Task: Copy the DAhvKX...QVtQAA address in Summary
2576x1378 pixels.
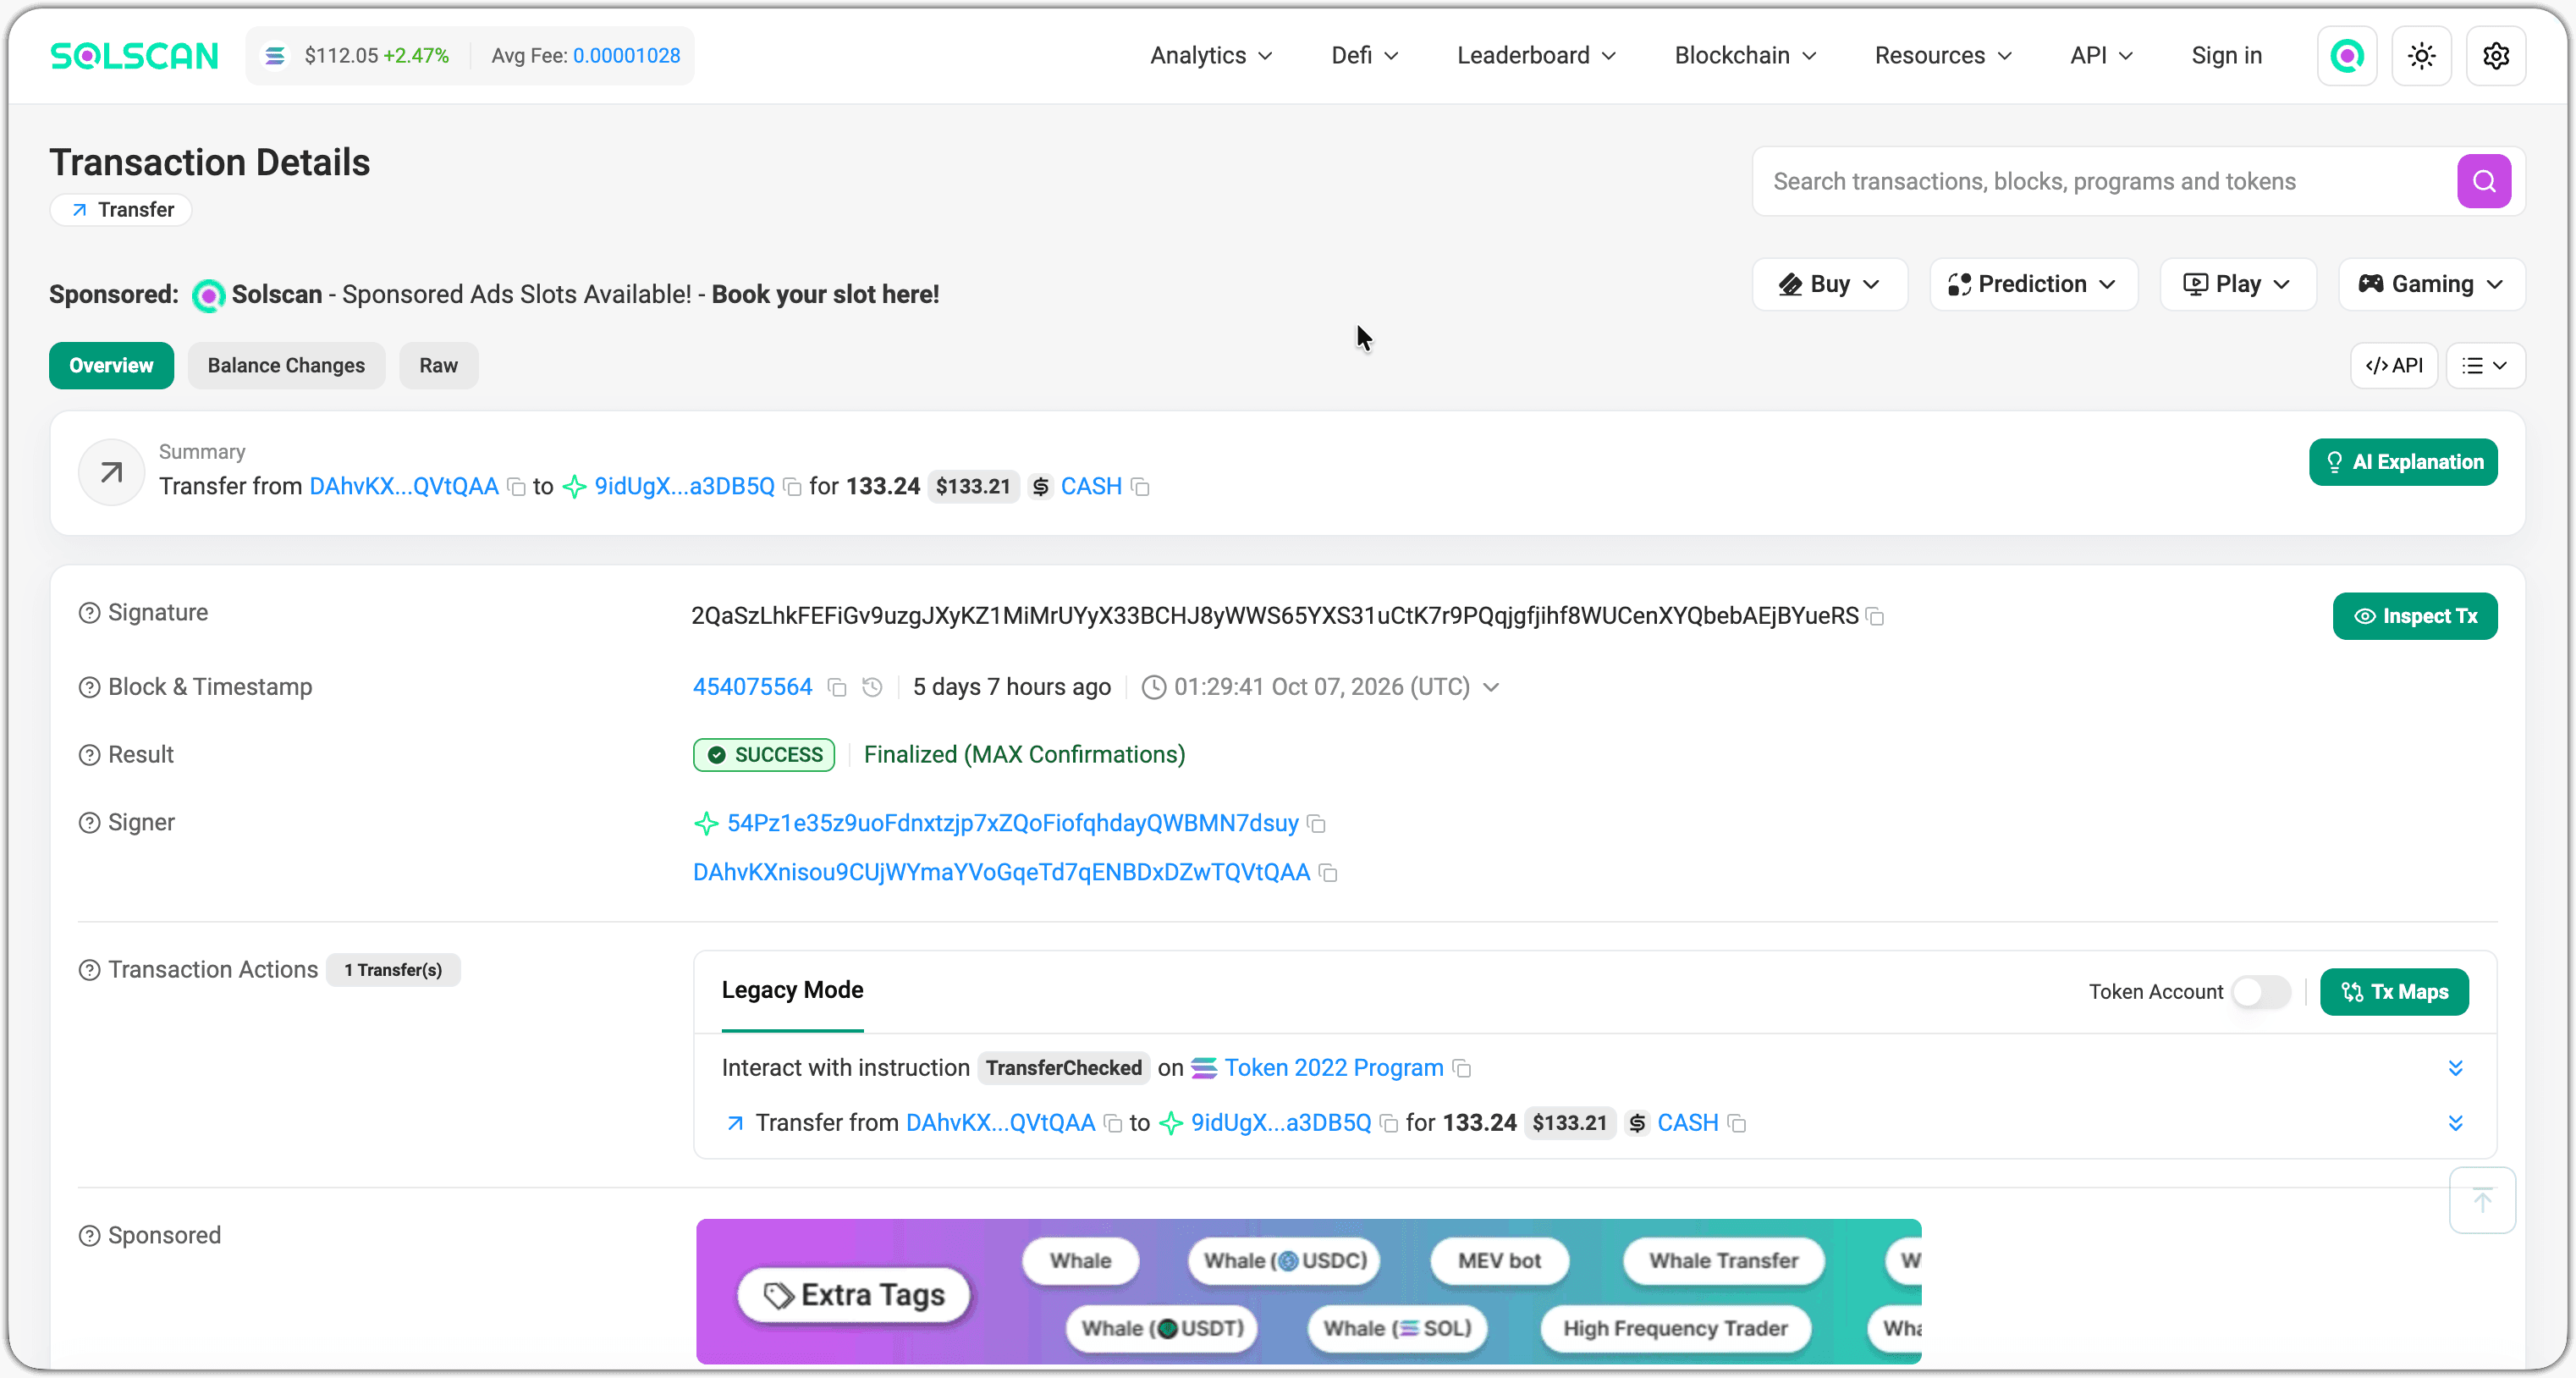Action: [516, 487]
